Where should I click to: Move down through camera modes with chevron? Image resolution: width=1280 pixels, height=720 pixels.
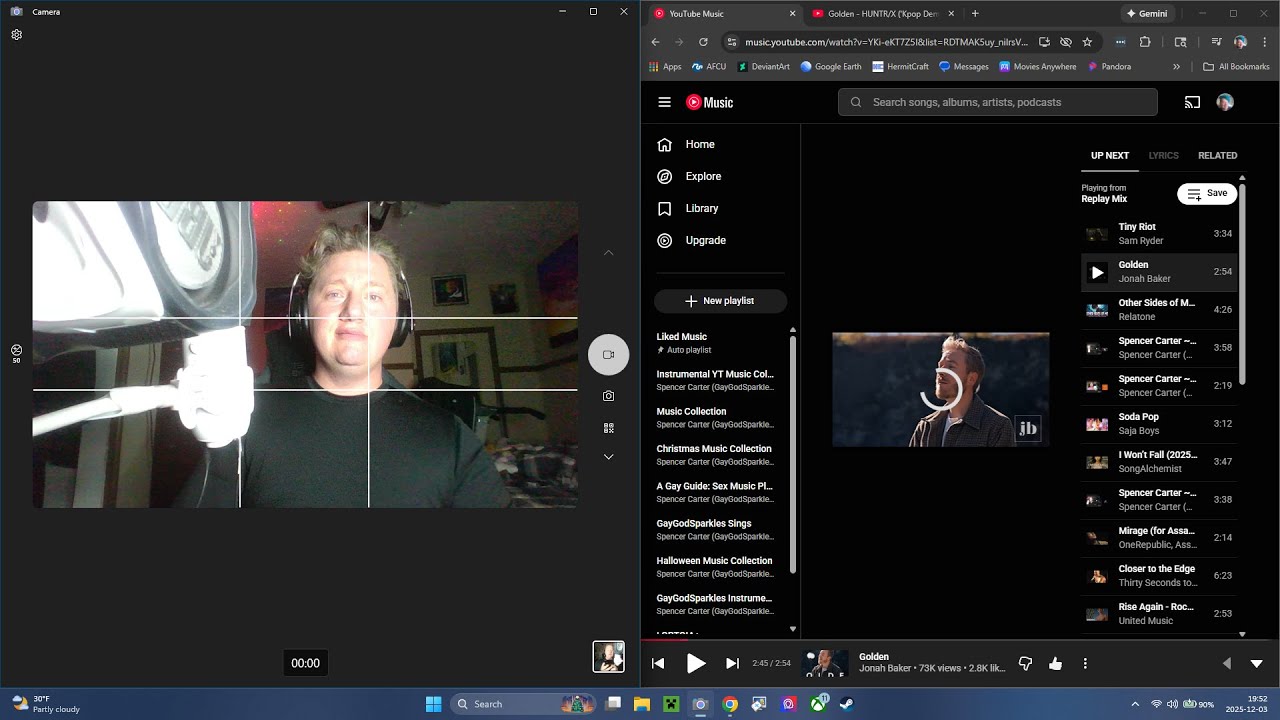[608, 457]
